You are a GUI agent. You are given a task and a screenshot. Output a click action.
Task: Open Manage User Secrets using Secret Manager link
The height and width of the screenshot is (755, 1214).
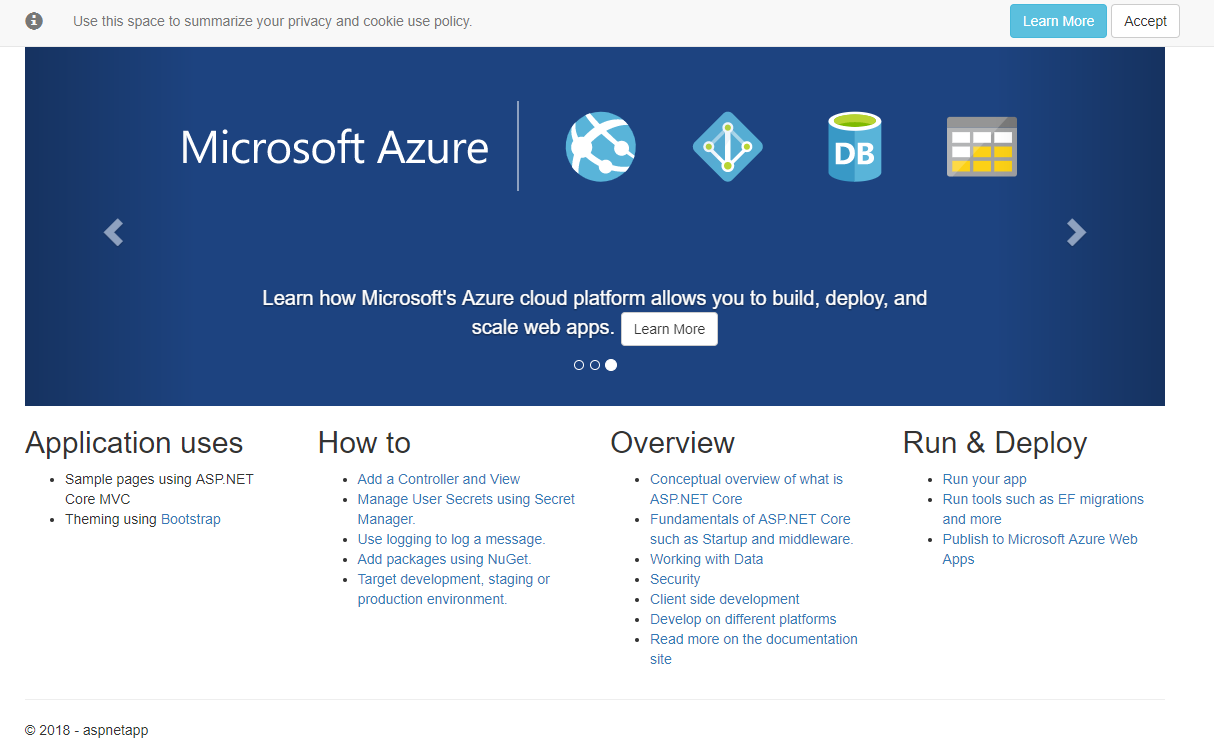(x=466, y=509)
